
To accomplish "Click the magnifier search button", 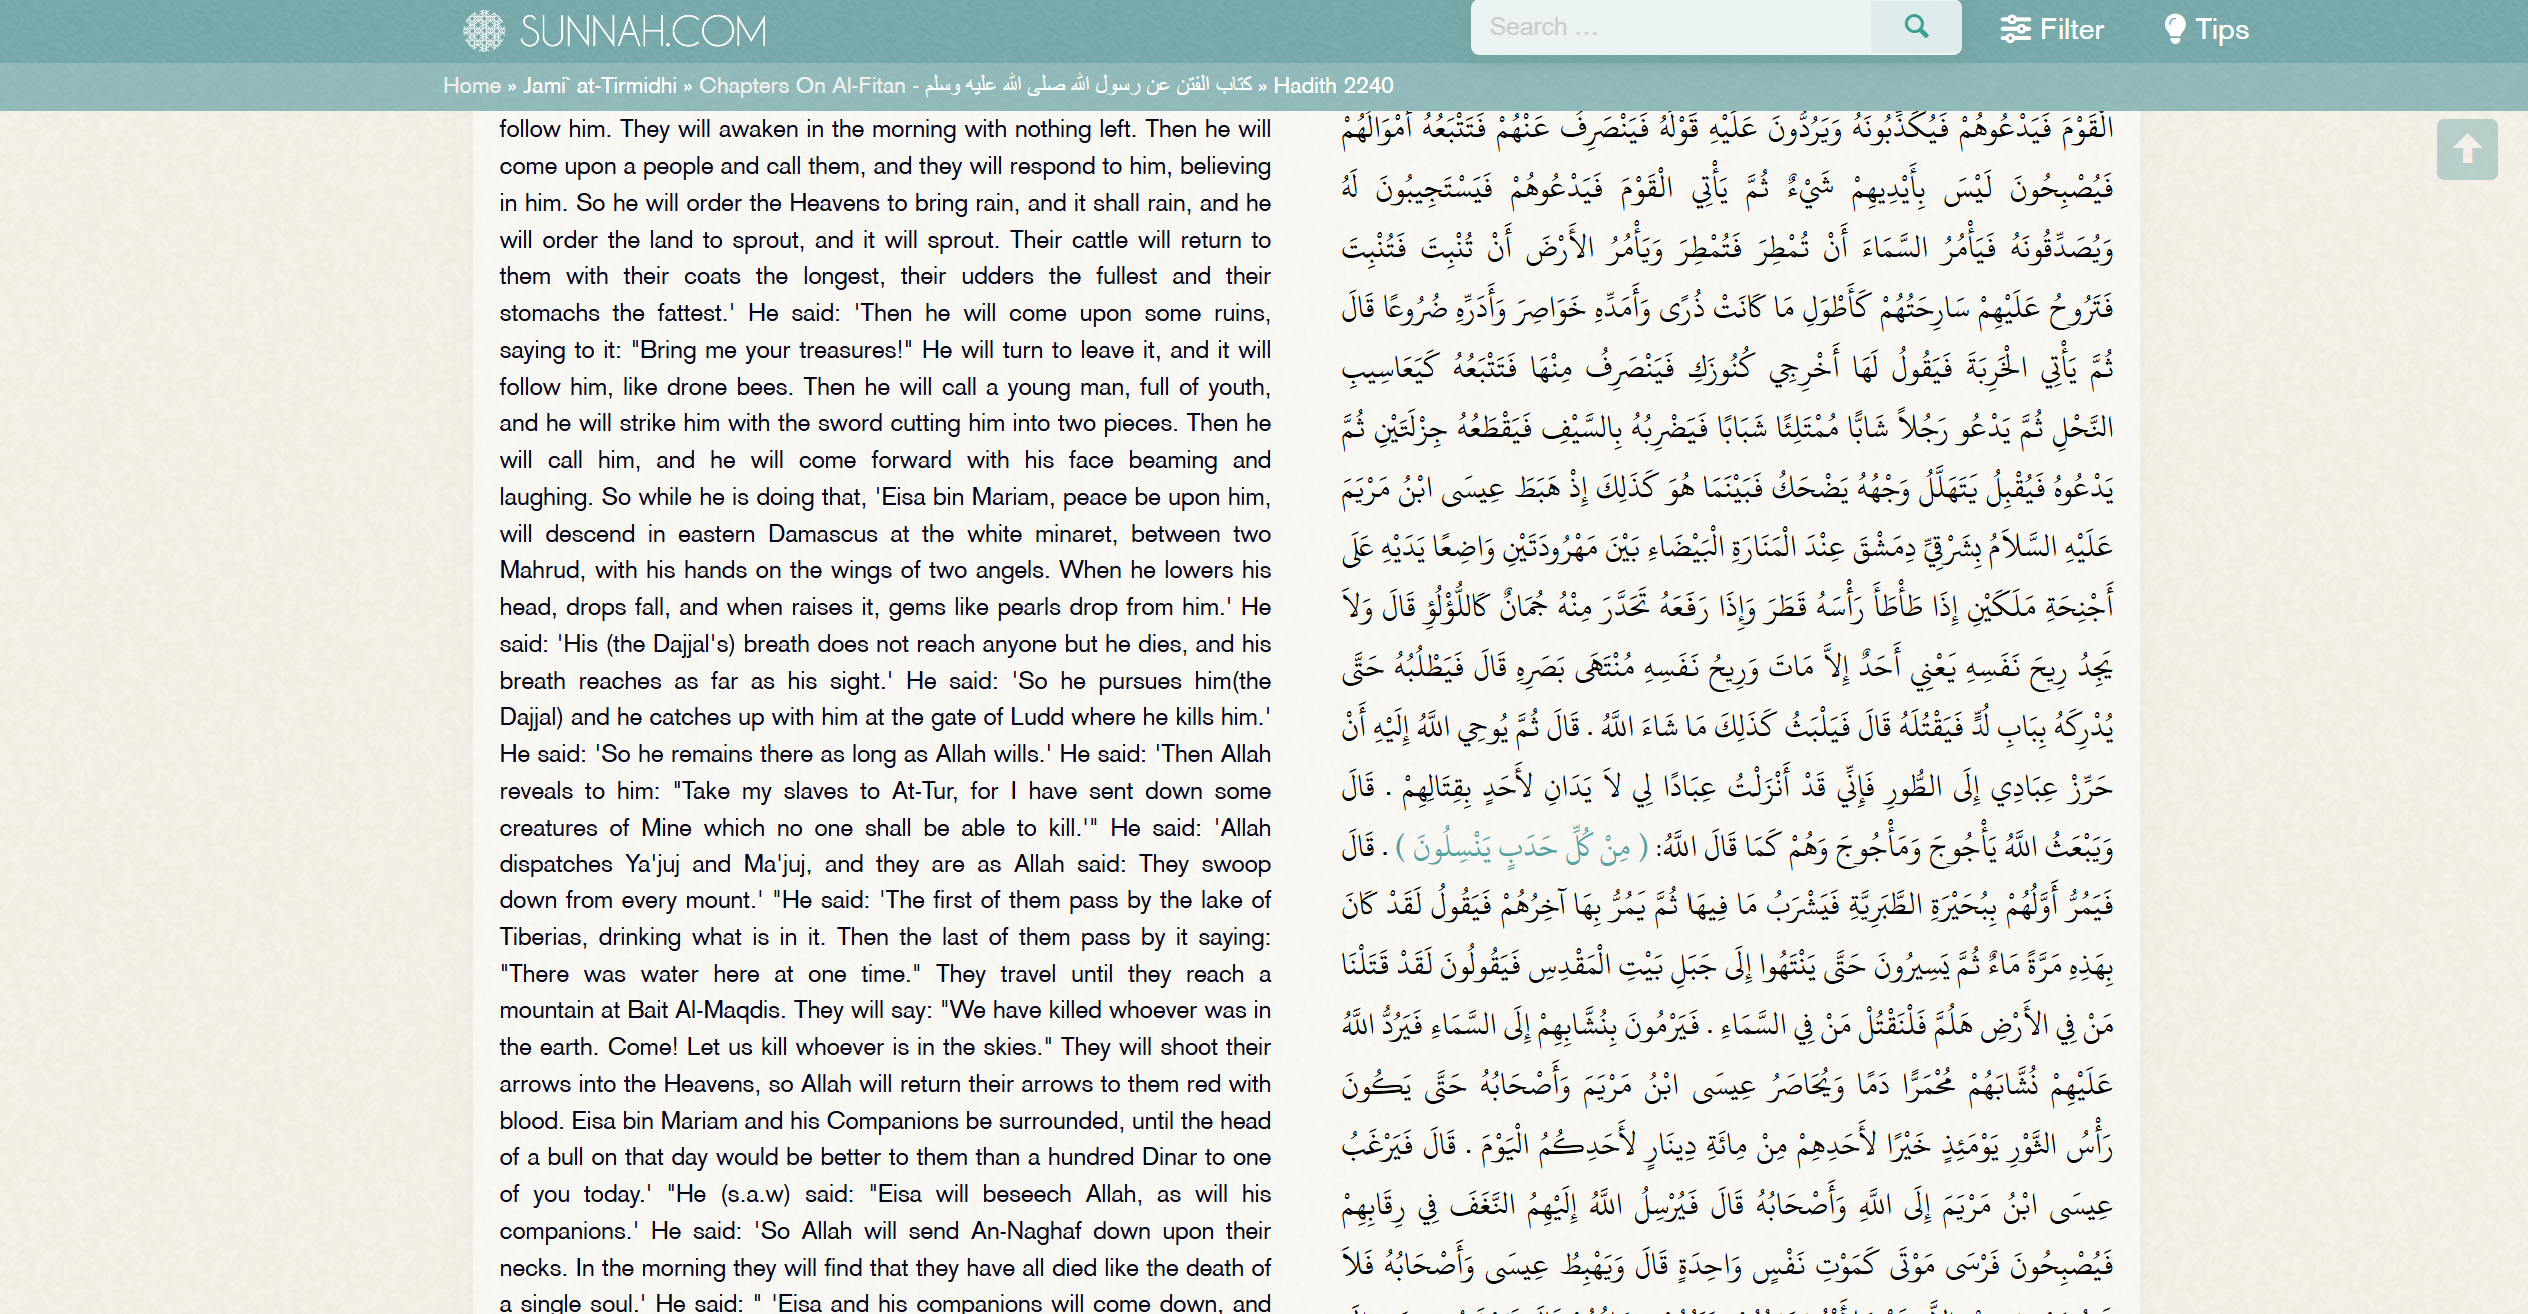I will pos(1915,27).
